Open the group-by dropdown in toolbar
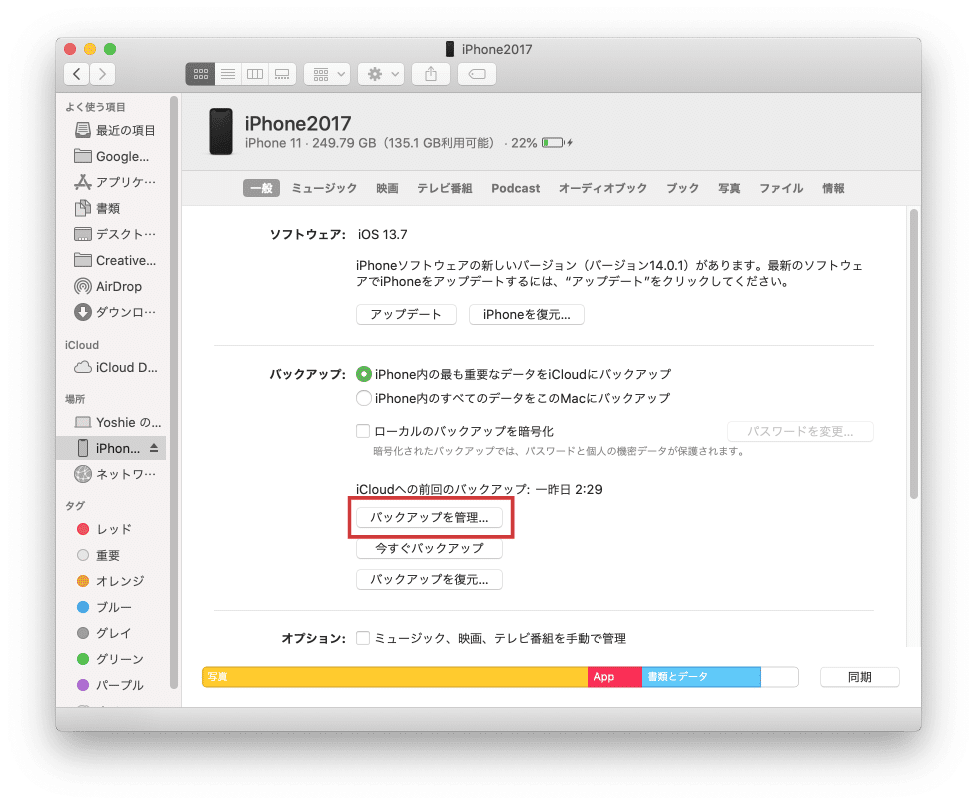Viewport: 977px width, 805px height. [327, 74]
